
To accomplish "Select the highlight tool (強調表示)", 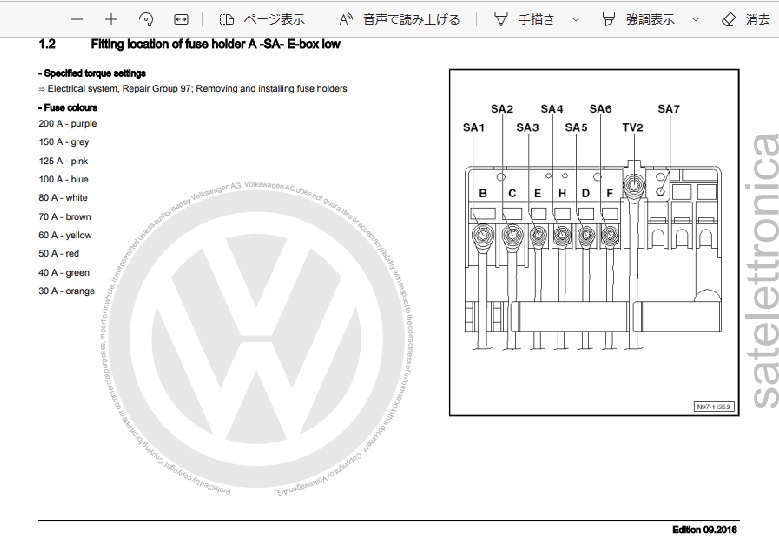I will [x=638, y=19].
